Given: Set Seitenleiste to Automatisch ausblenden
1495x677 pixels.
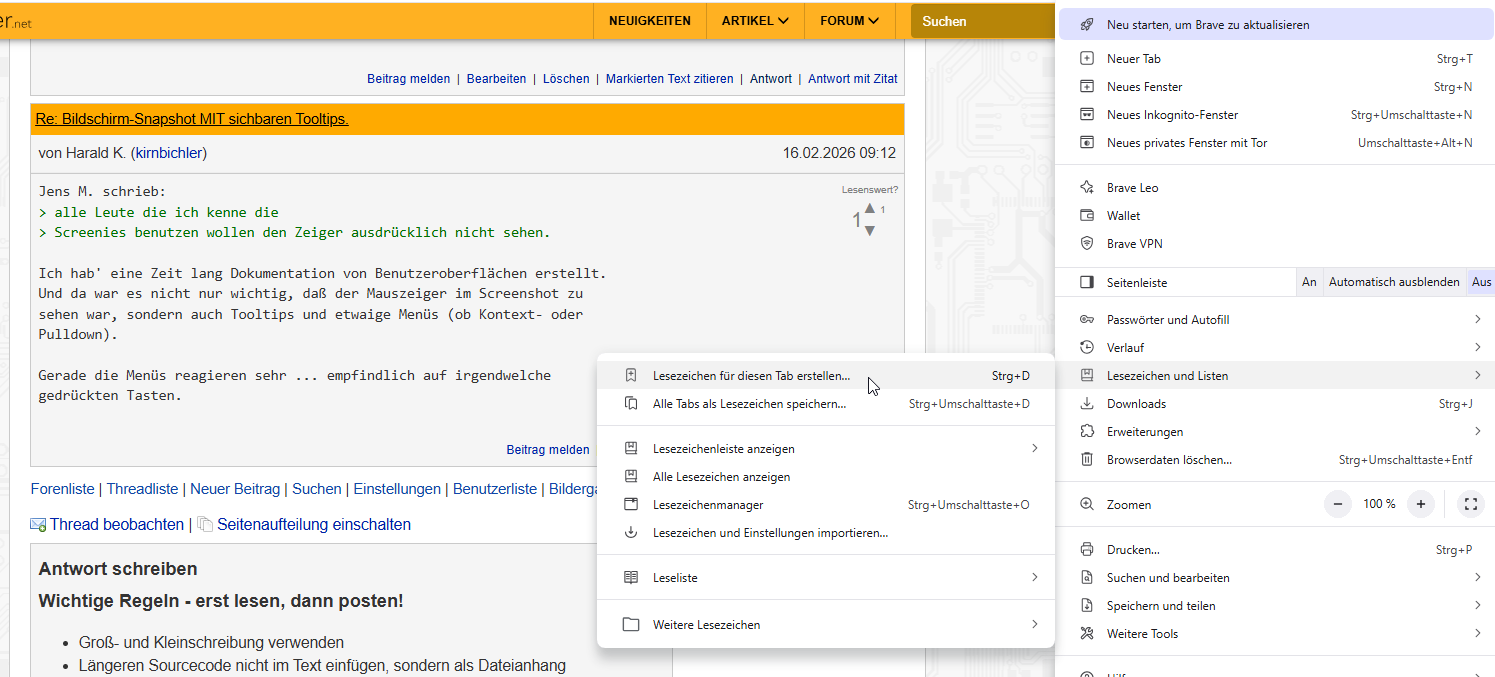Looking at the screenshot, I should pyautogui.click(x=1393, y=282).
